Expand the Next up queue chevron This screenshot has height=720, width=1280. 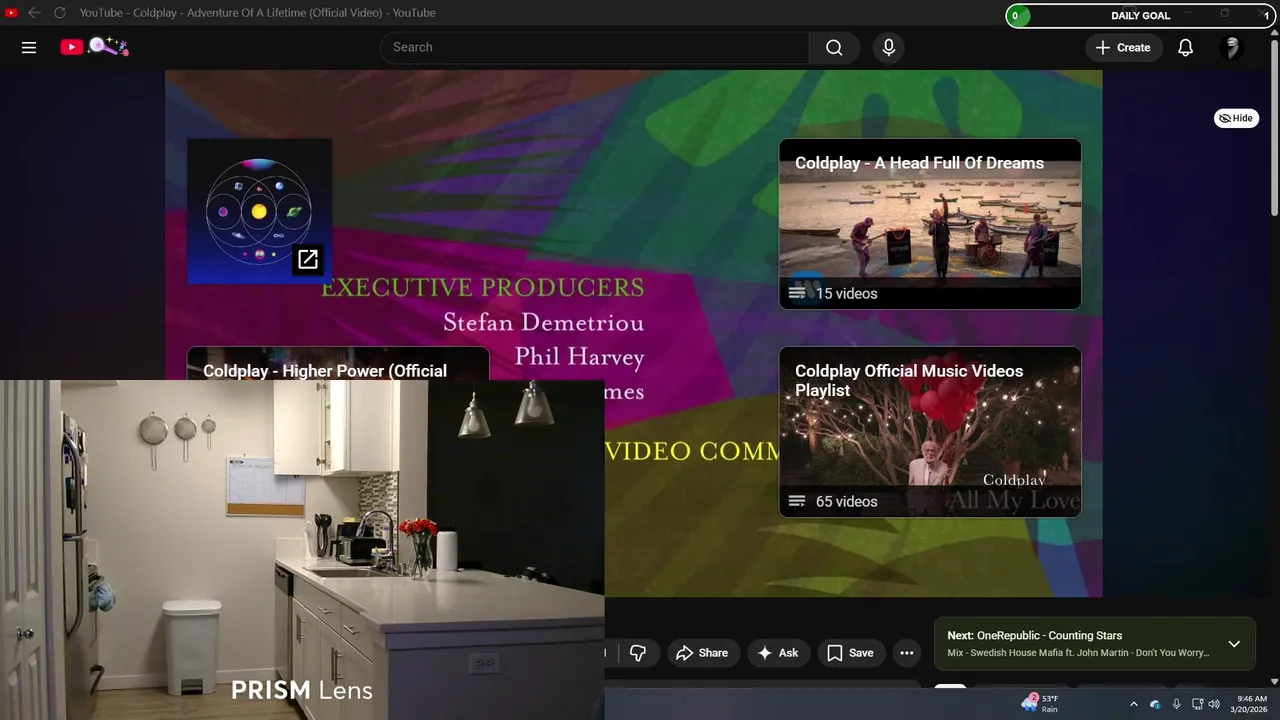1234,644
